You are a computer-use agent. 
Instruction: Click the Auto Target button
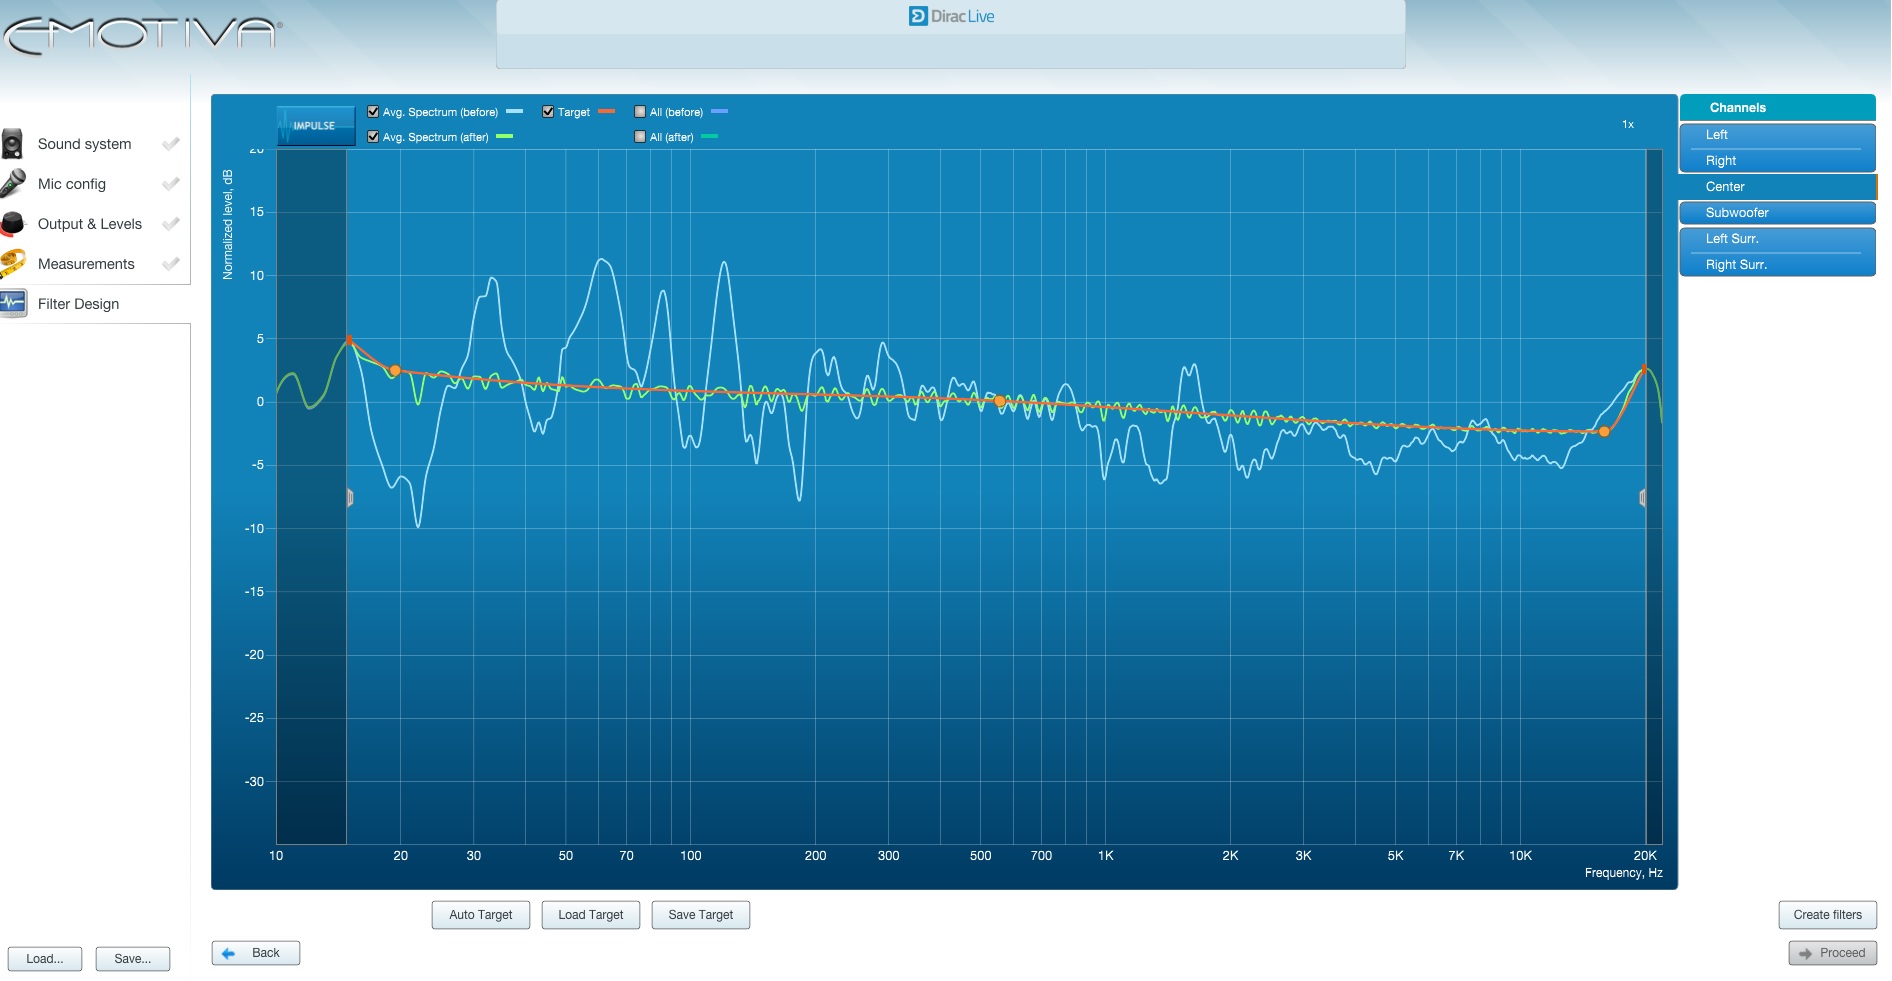click(481, 915)
